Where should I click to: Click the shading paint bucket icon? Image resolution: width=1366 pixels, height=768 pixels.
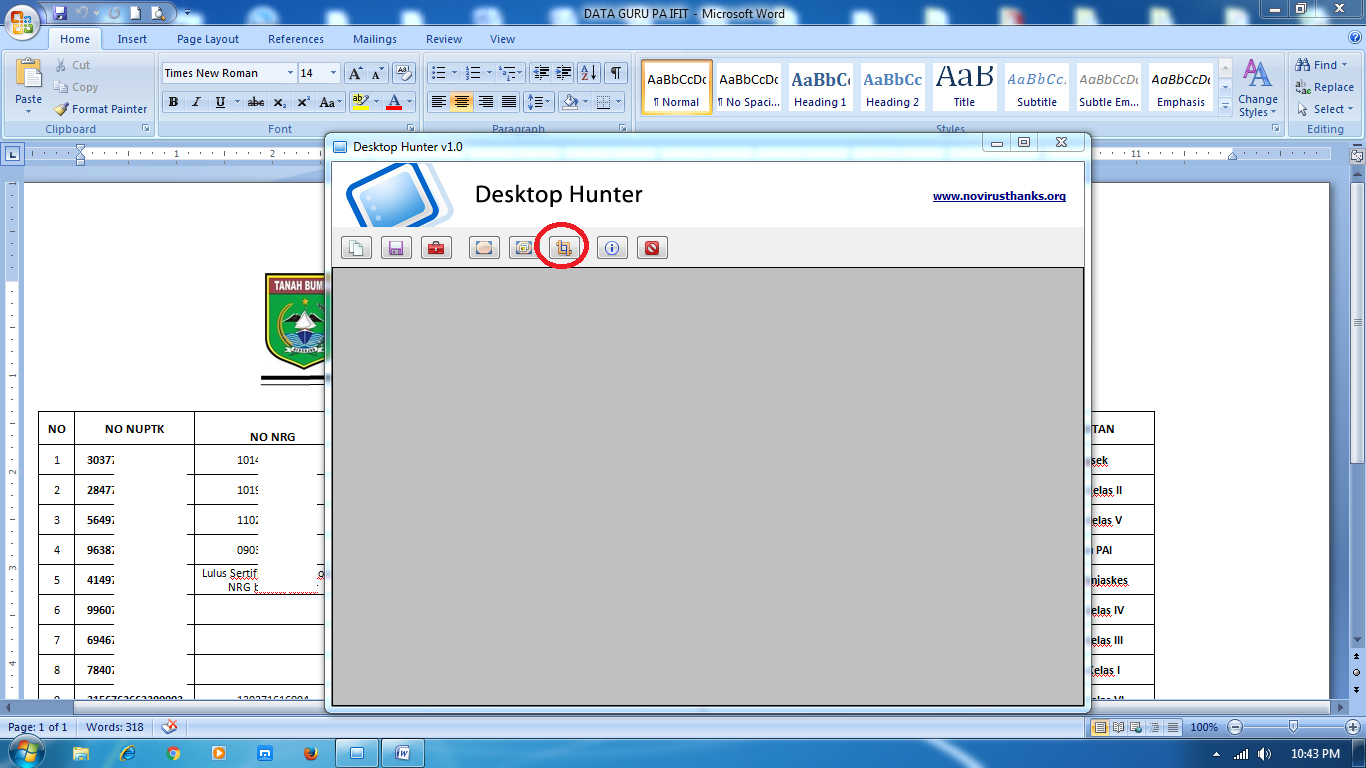click(569, 102)
